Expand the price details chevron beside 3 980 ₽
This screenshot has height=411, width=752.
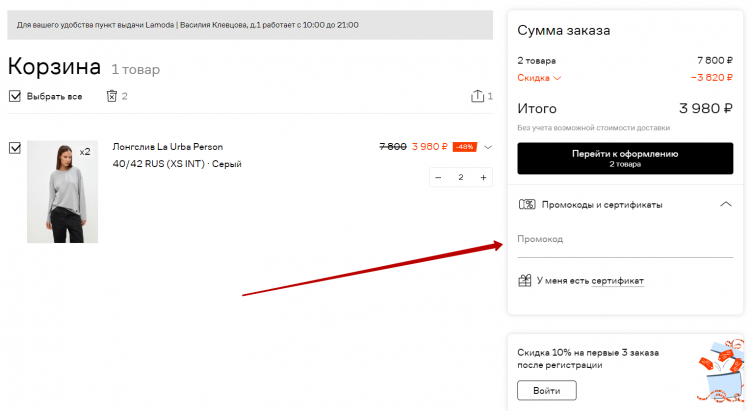point(488,147)
